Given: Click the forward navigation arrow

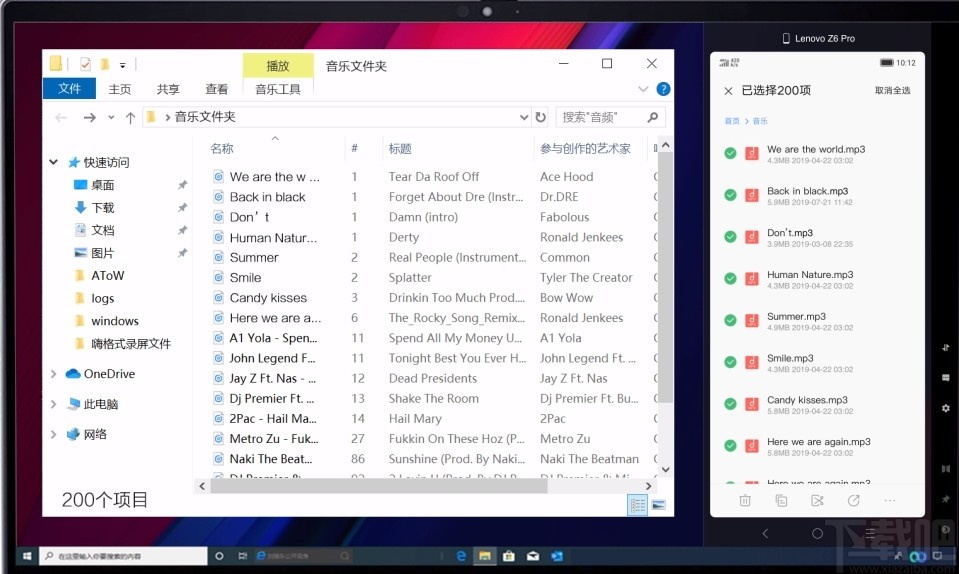Looking at the screenshot, I should (90, 117).
